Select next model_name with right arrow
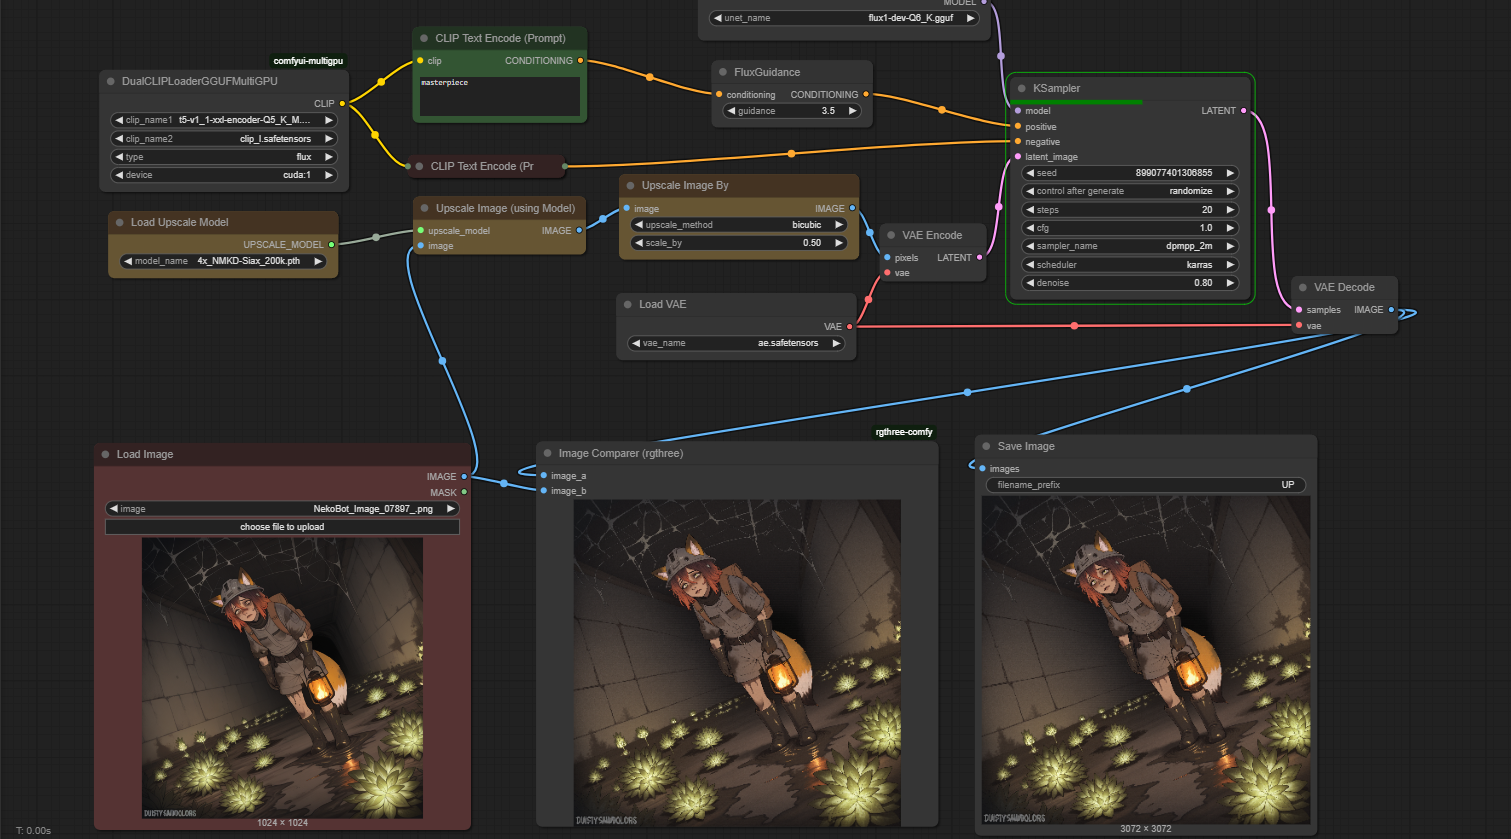The image size is (1511, 839). 318,261
